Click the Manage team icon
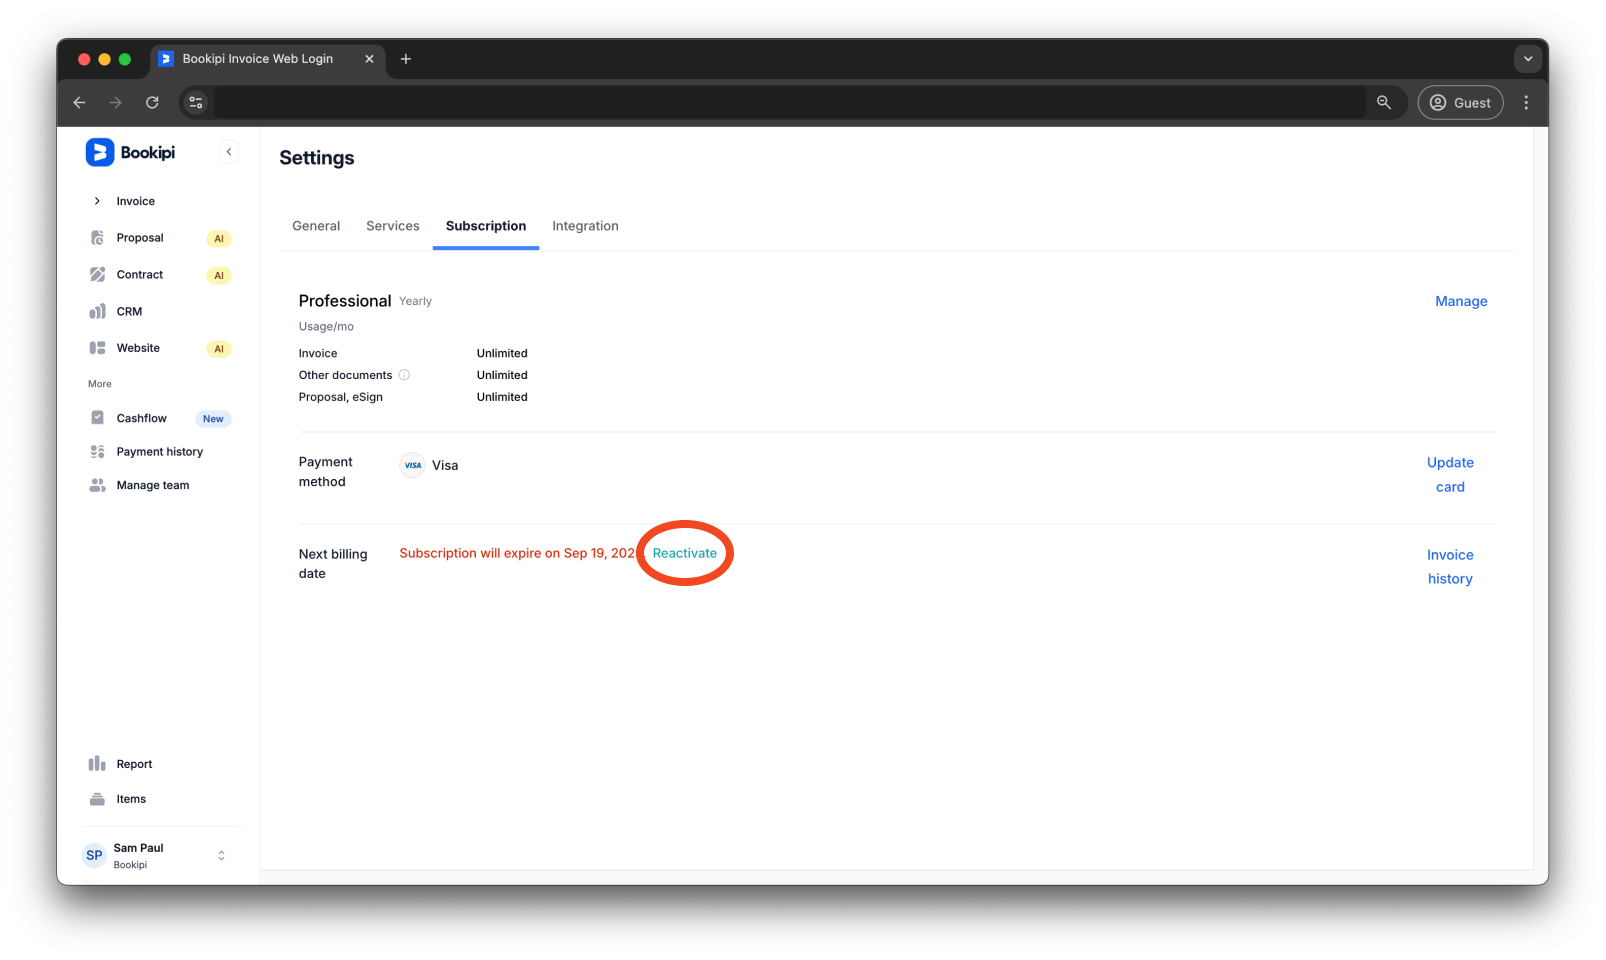1606x960 pixels. [x=97, y=485]
